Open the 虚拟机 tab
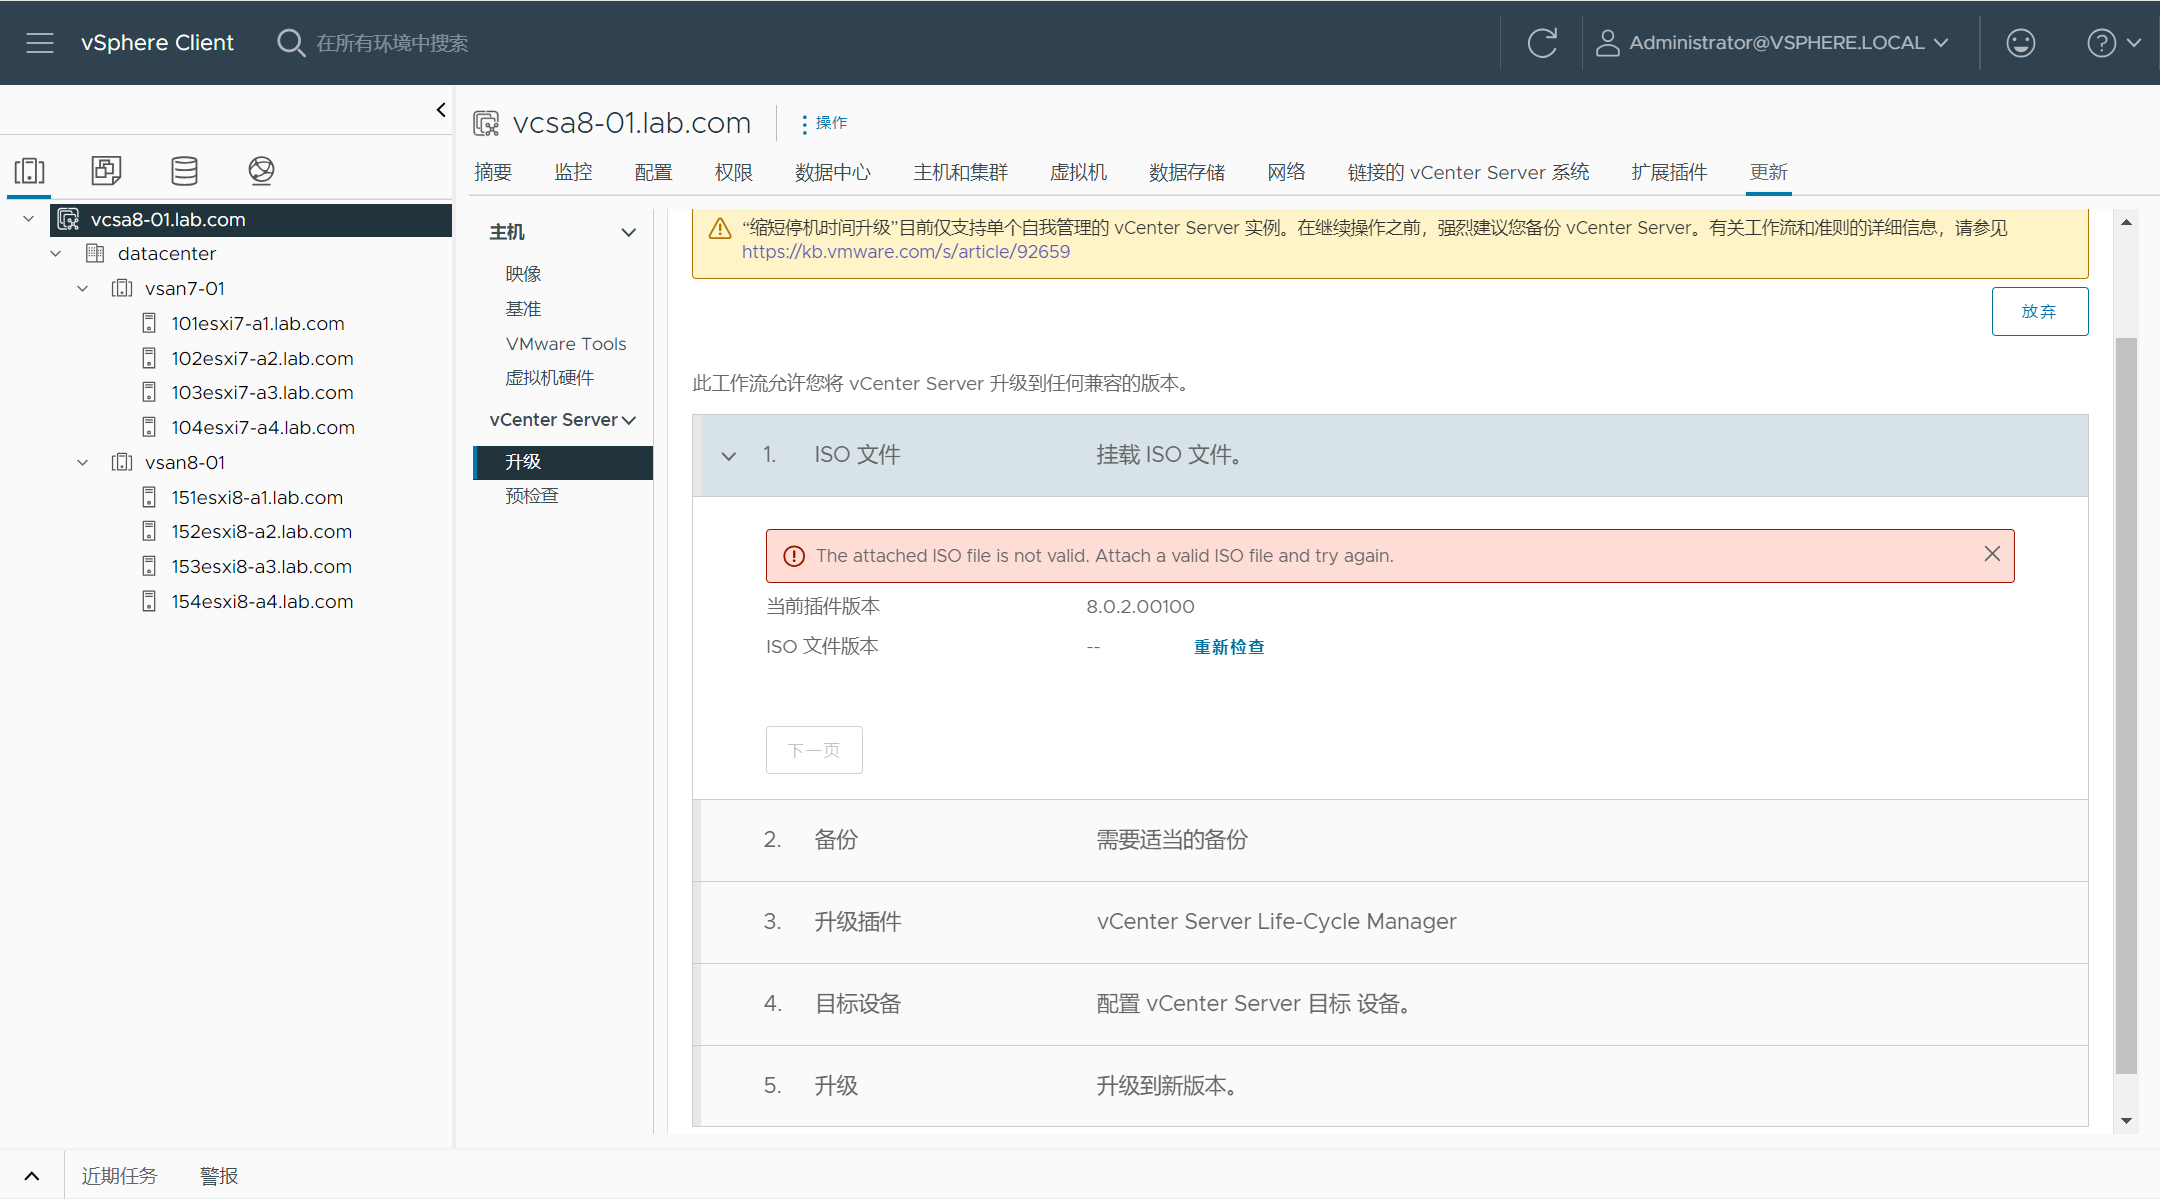The height and width of the screenshot is (1199, 2160). point(1078,172)
